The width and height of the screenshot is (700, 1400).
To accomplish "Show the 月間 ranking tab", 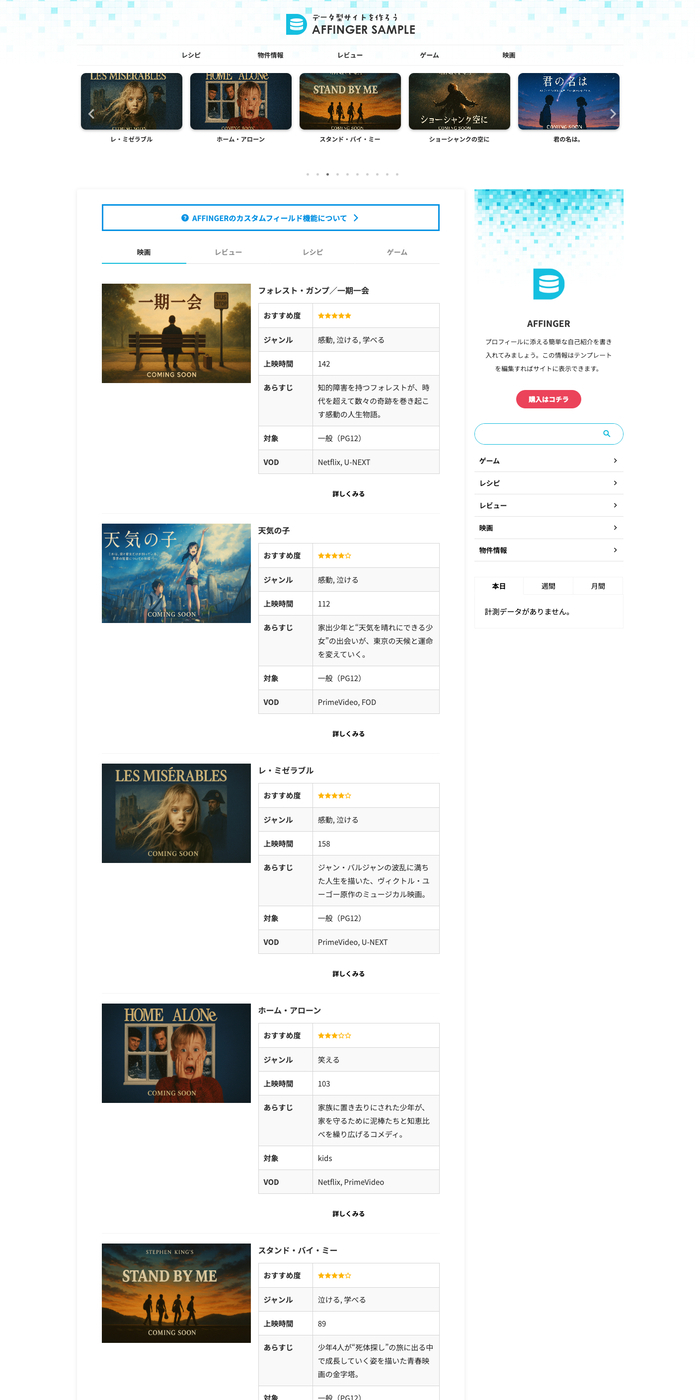I will [x=597, y=586].
